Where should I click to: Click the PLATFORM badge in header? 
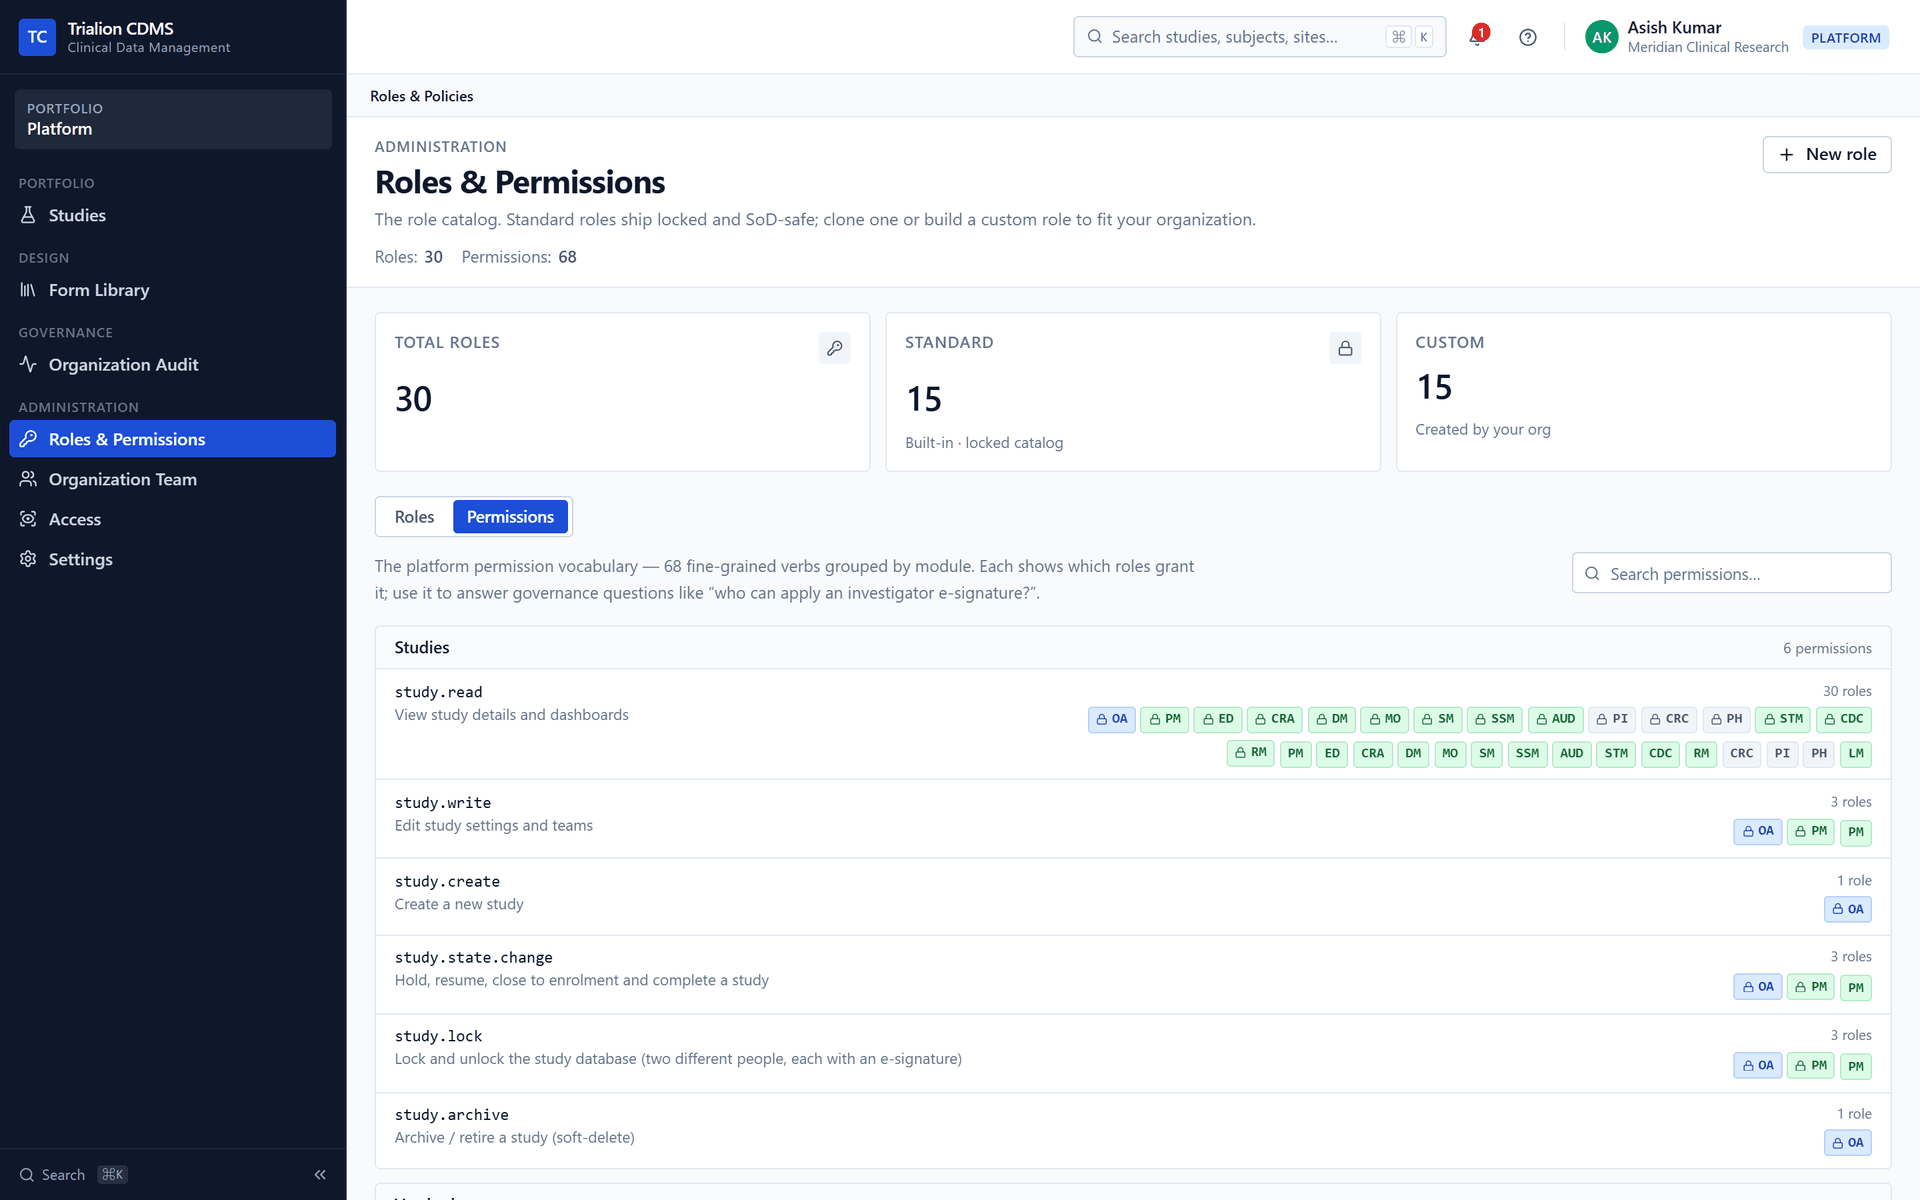point(1845,38)
